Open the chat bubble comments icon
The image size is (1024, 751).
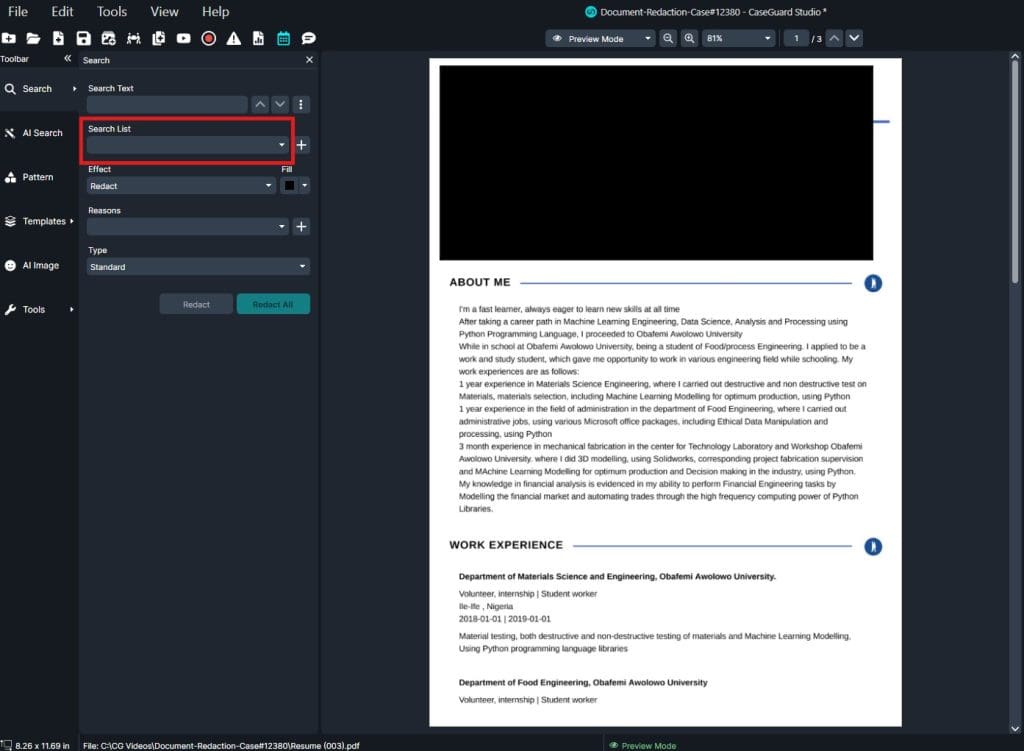[x=308, y=38]
